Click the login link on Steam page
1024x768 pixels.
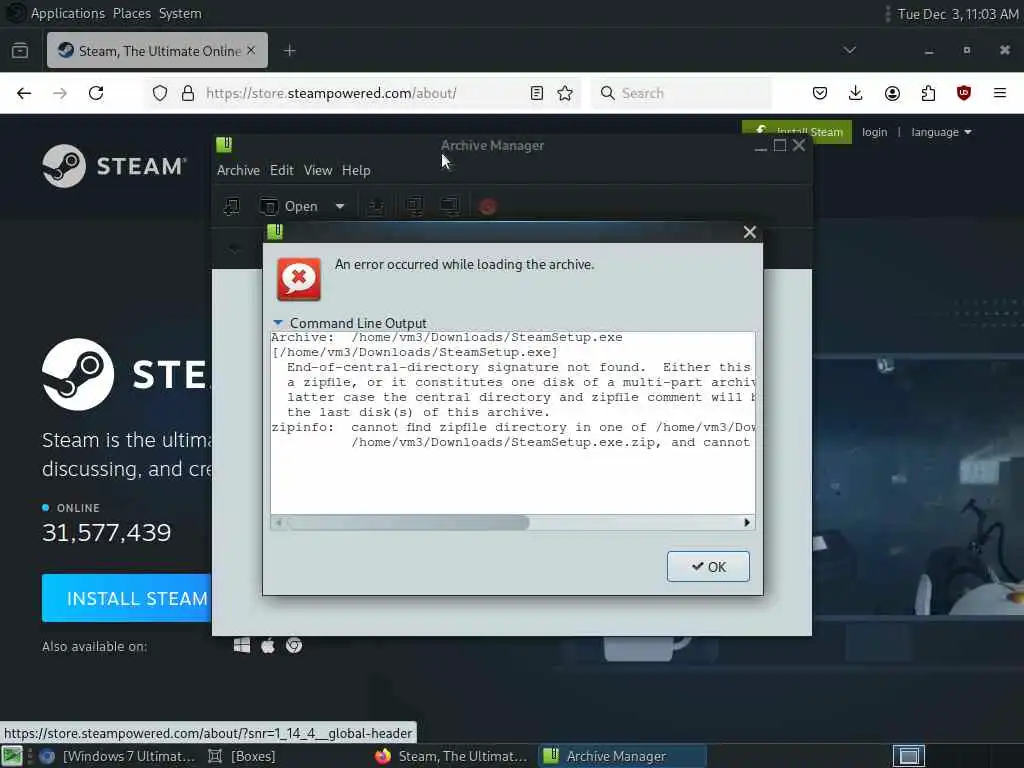[x=874, y=132]
